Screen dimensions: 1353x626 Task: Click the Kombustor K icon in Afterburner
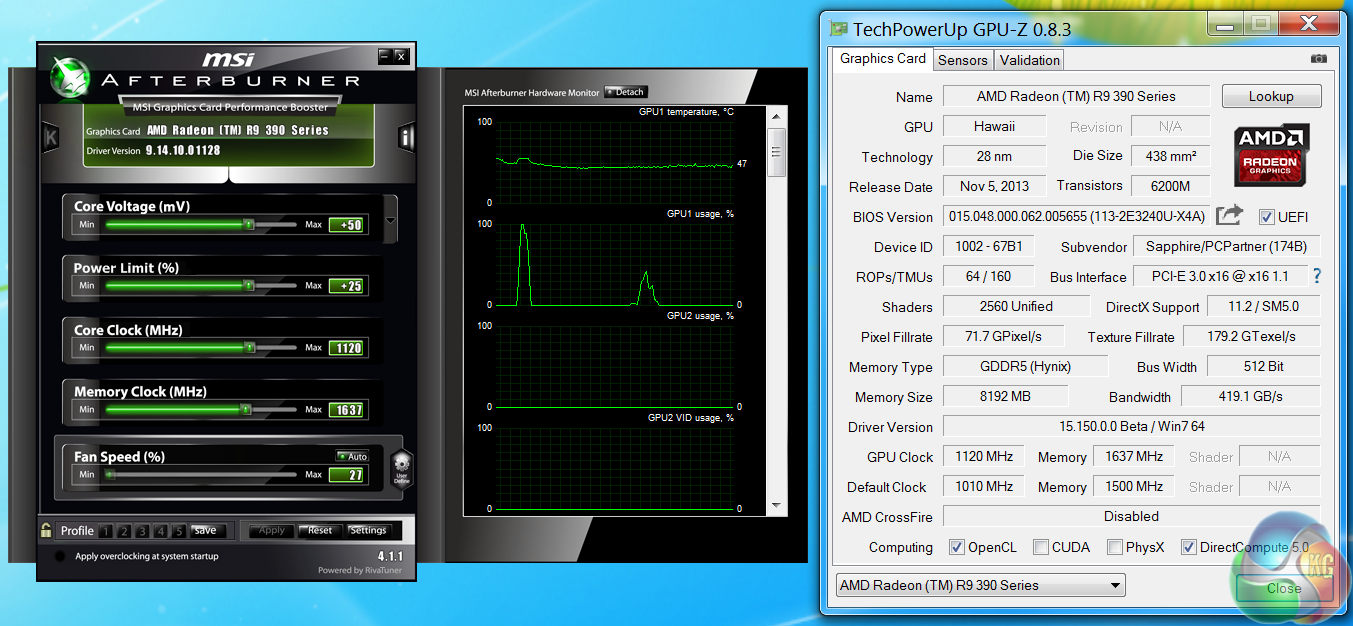click(51, 137)
